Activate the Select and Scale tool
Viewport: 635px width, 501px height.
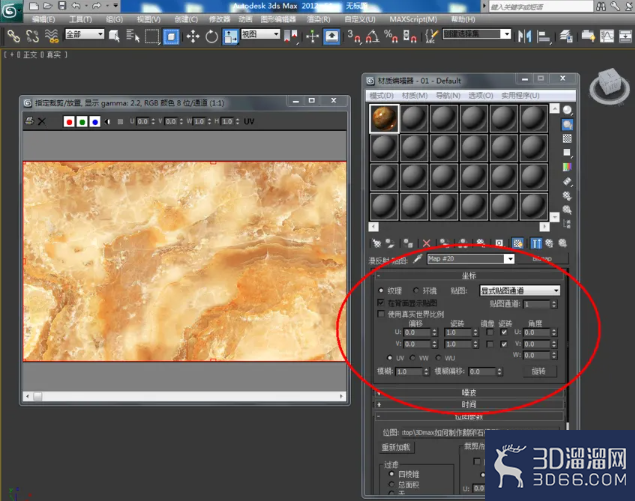click(x=230, y=37)
